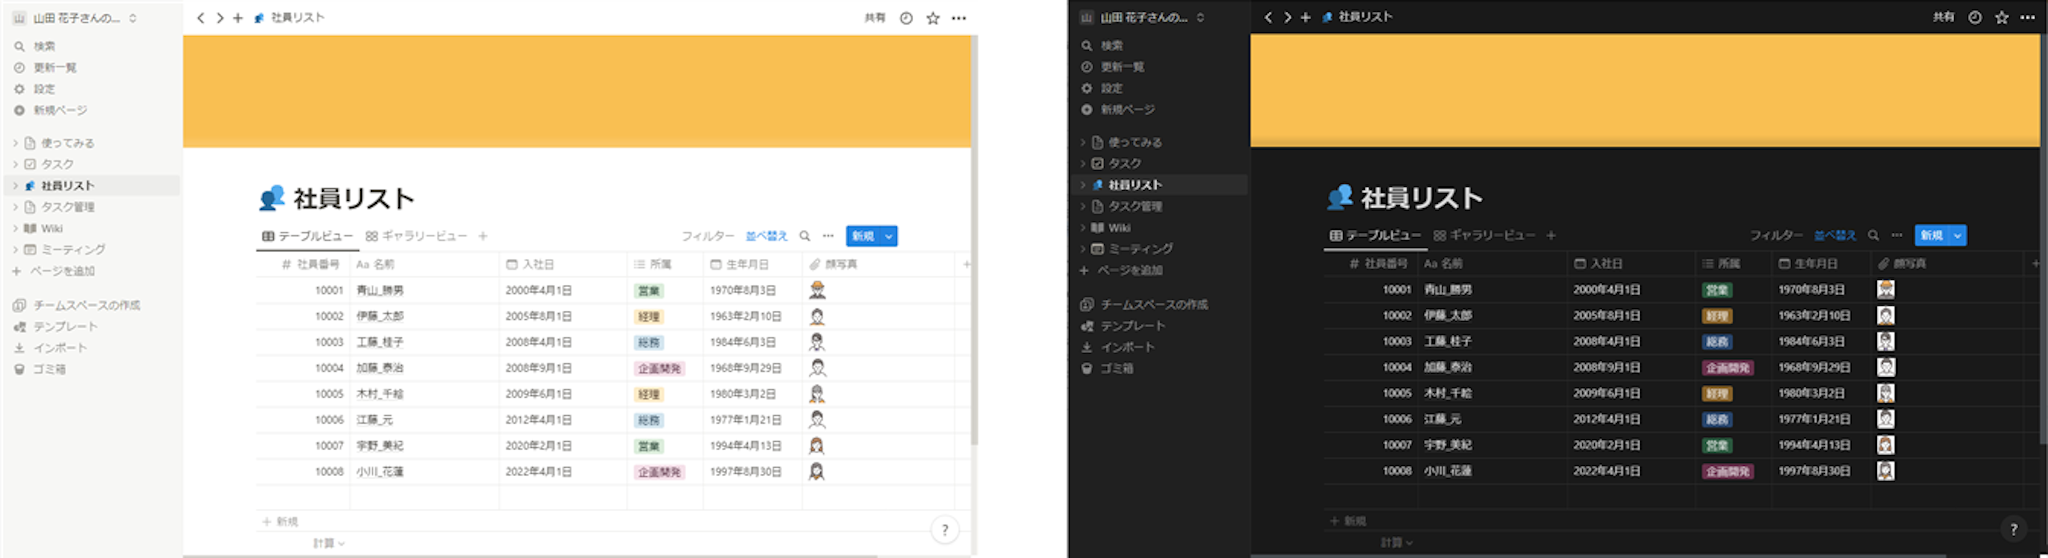The width and height of the screenshot is (2048, 558).
Task: Open the help question mark in light window
Action: [944, 530]
